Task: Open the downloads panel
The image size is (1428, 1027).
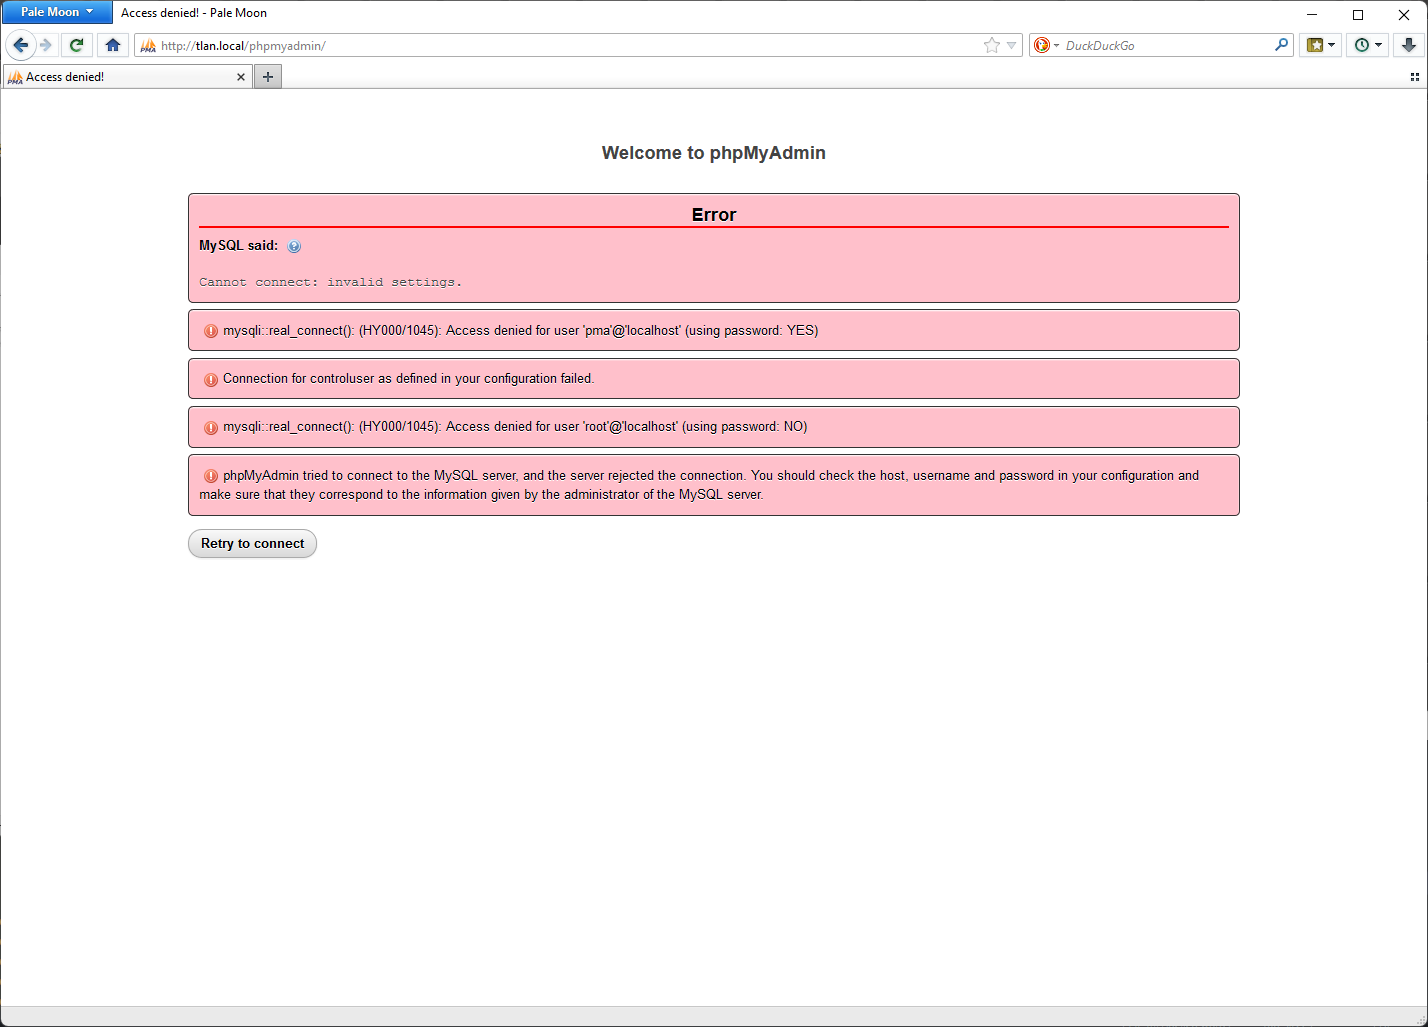Action: click(x=1408, y=45)
